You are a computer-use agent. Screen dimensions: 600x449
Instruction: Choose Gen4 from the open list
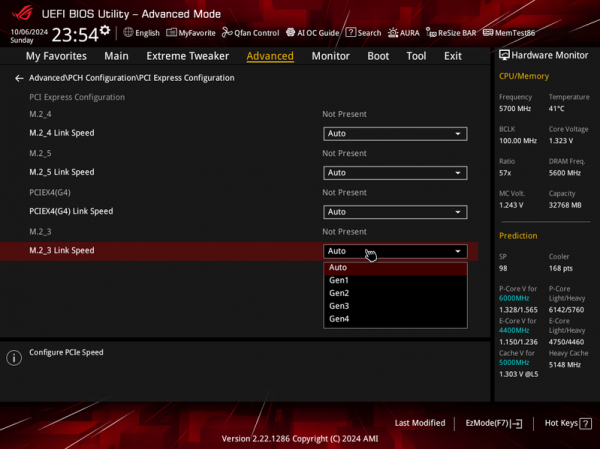(x=395, y=319)
